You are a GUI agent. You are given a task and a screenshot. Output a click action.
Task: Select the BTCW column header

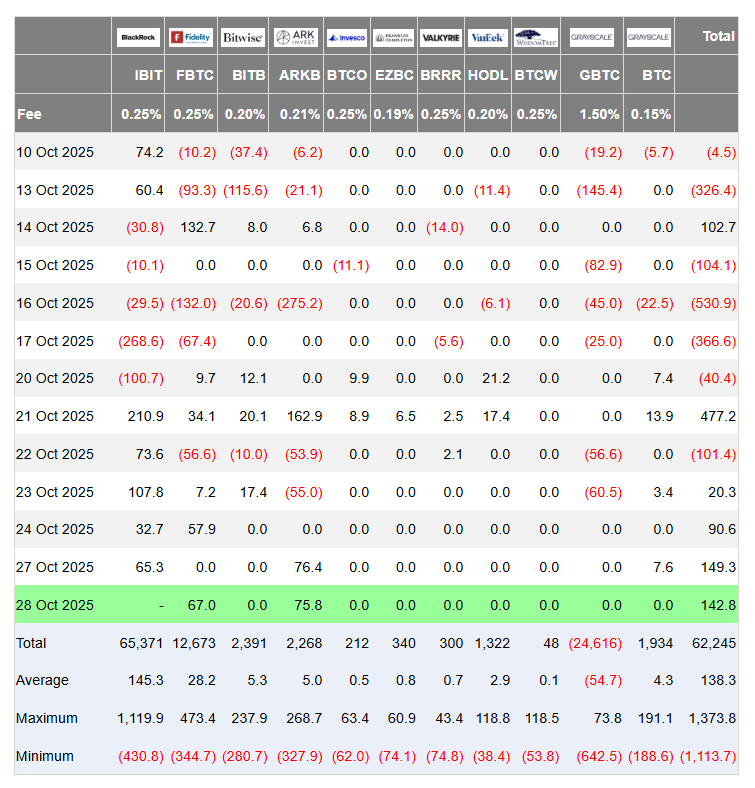pos(536,75)
